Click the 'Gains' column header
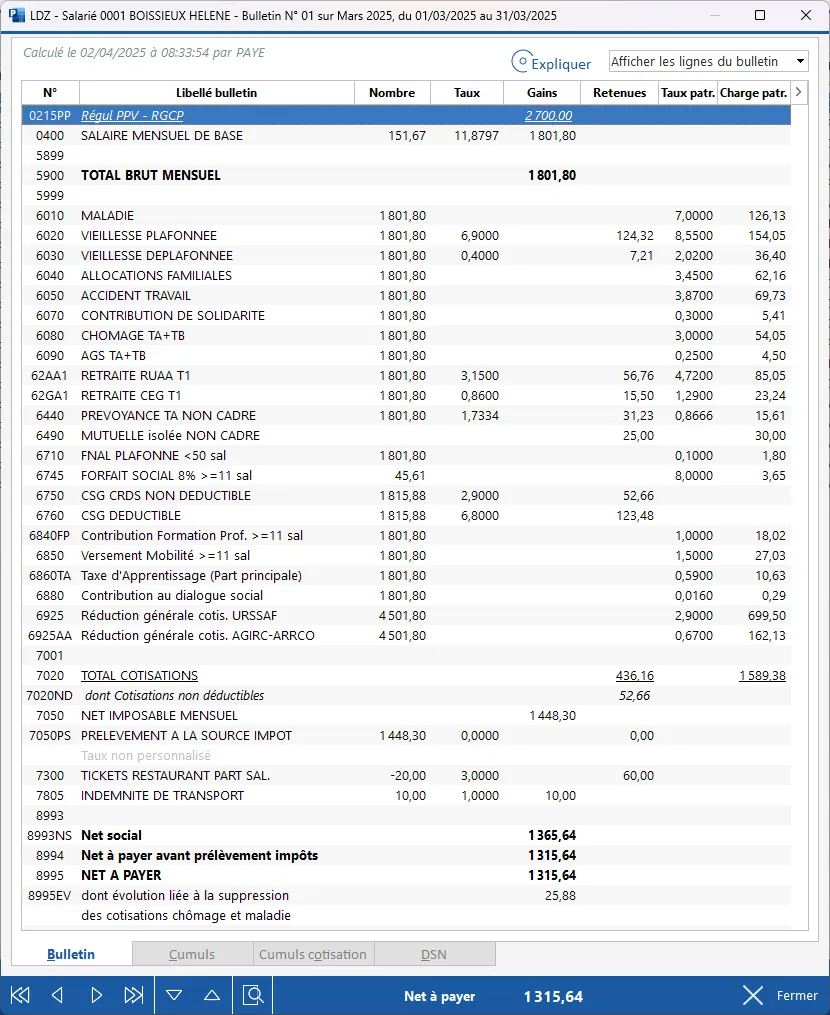 click(542, 93)
